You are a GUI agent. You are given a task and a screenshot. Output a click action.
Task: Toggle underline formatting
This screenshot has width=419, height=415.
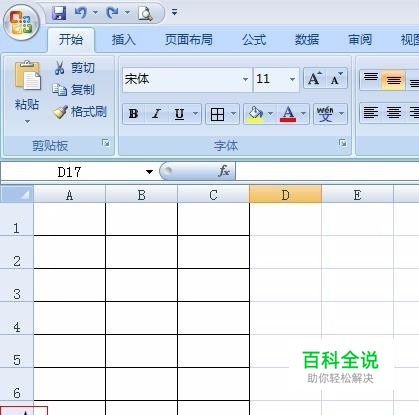(x=179, y=114)
